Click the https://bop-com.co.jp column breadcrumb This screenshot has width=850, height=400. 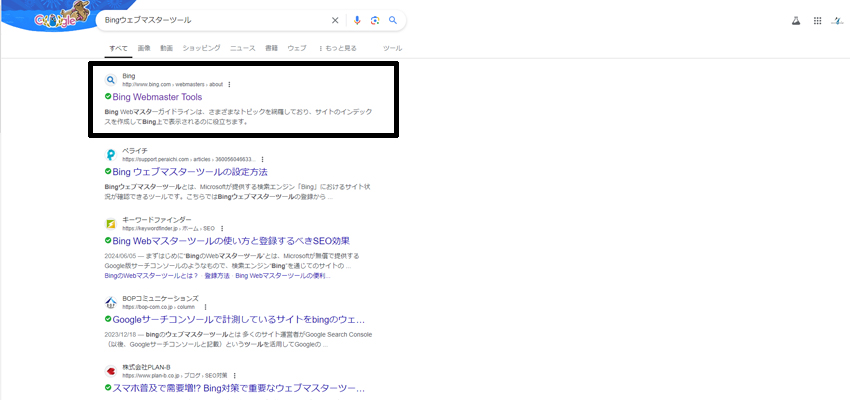point(159,307)
